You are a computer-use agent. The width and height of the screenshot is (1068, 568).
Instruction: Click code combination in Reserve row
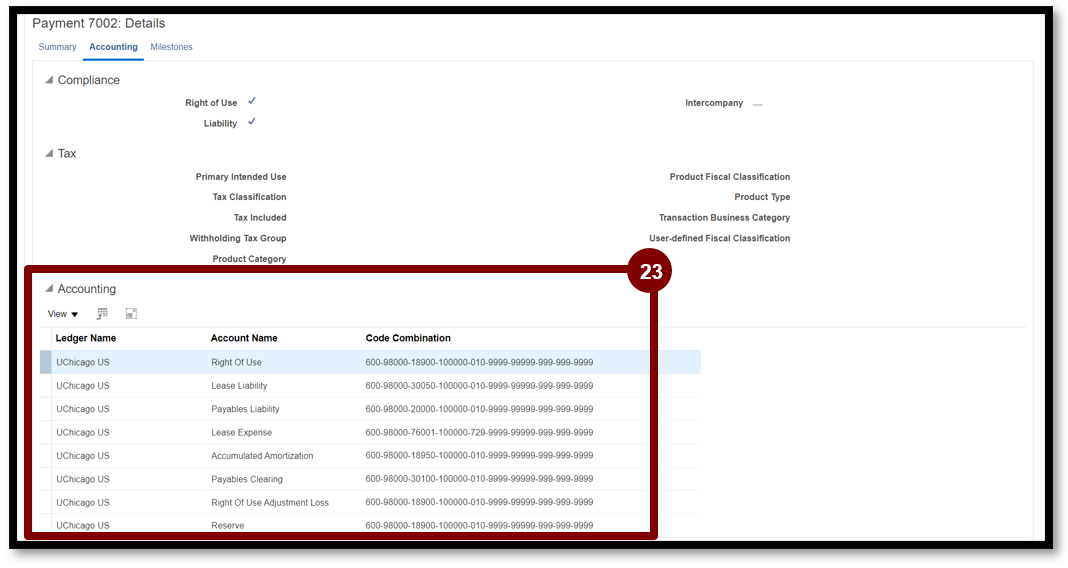pos(479,525)
